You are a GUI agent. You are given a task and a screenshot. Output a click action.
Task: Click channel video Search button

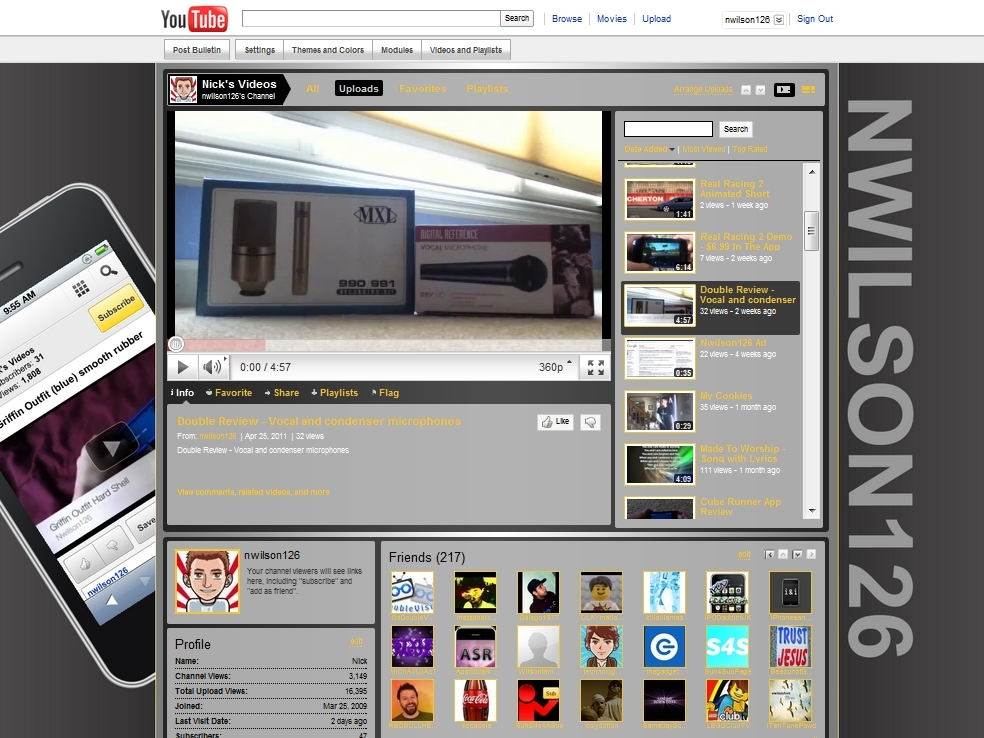pyautogui.click(x=735, y=129)
